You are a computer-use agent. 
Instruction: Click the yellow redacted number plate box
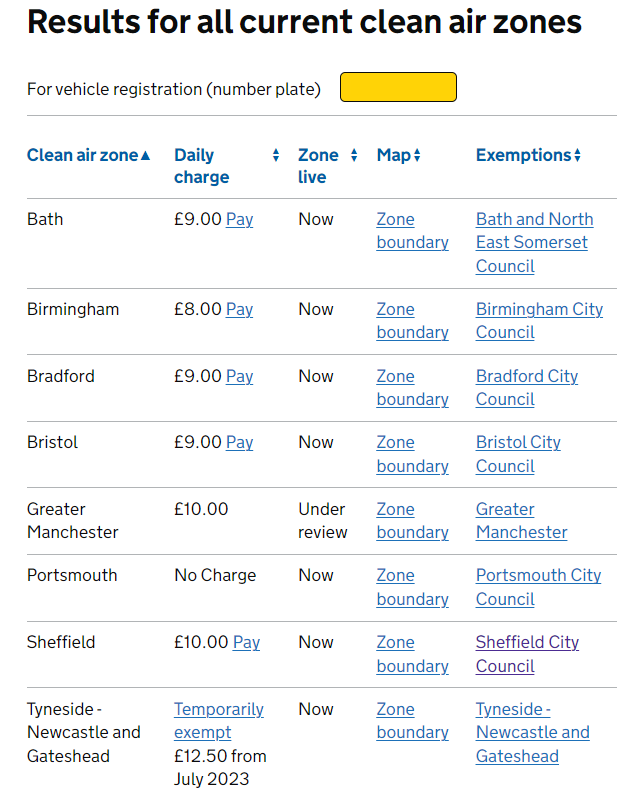pyautogui.click(x=398, y=87)
